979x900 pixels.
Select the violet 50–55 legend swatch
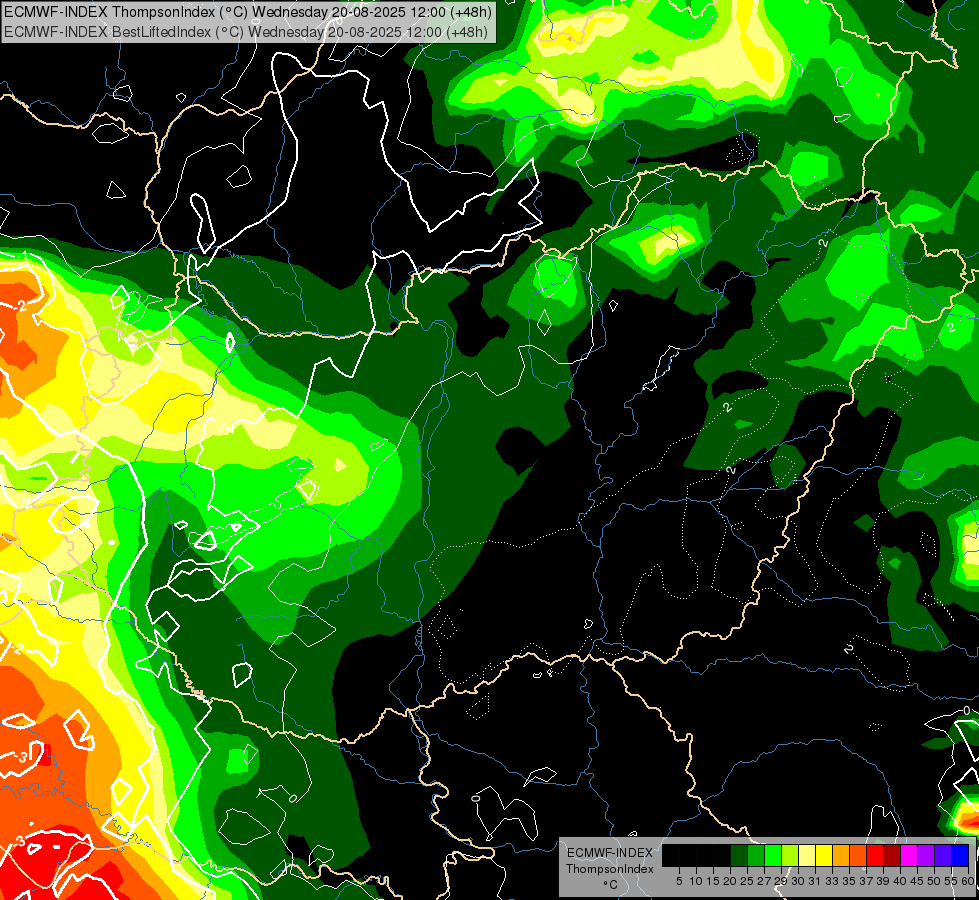[943, 855]
